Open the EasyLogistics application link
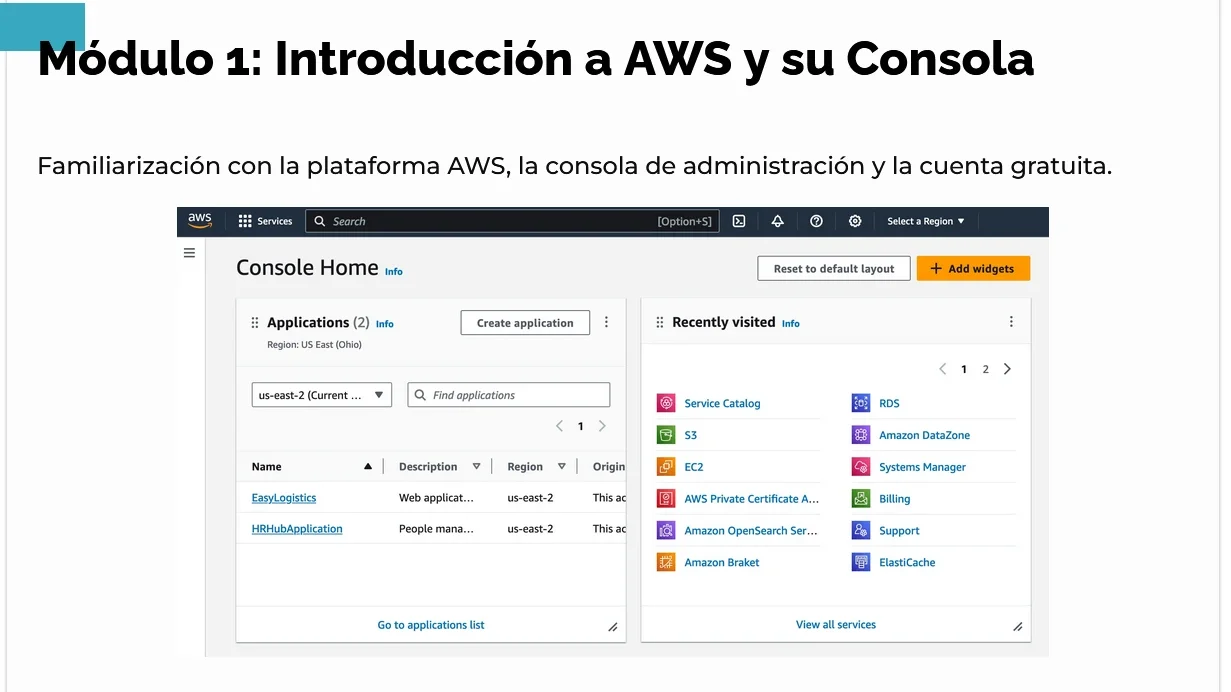 click(284, 497)
